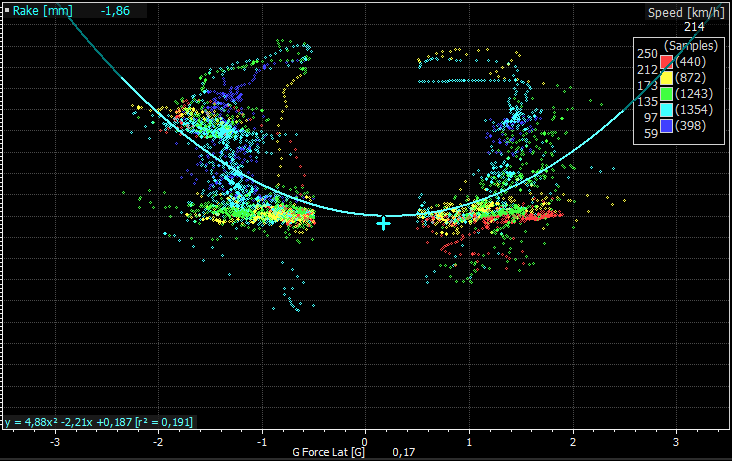Click the G Force Lat [G] axis label
The image size is (732, 461).
pyautogui.click(x=329, y=452)
